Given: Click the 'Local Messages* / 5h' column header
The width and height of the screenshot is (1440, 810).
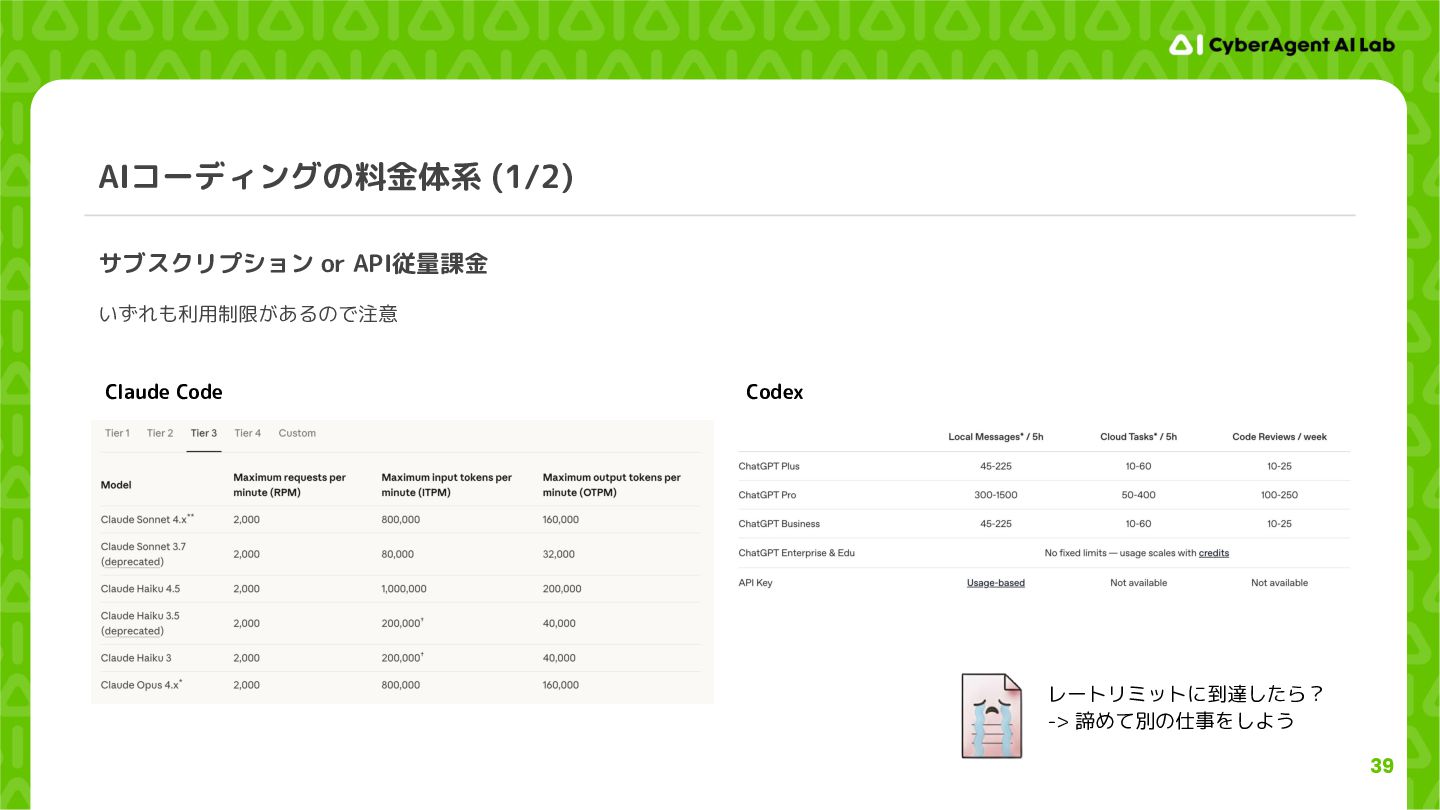Looking at the screenshot, I should pyautogui.click(x=996, y=437).
